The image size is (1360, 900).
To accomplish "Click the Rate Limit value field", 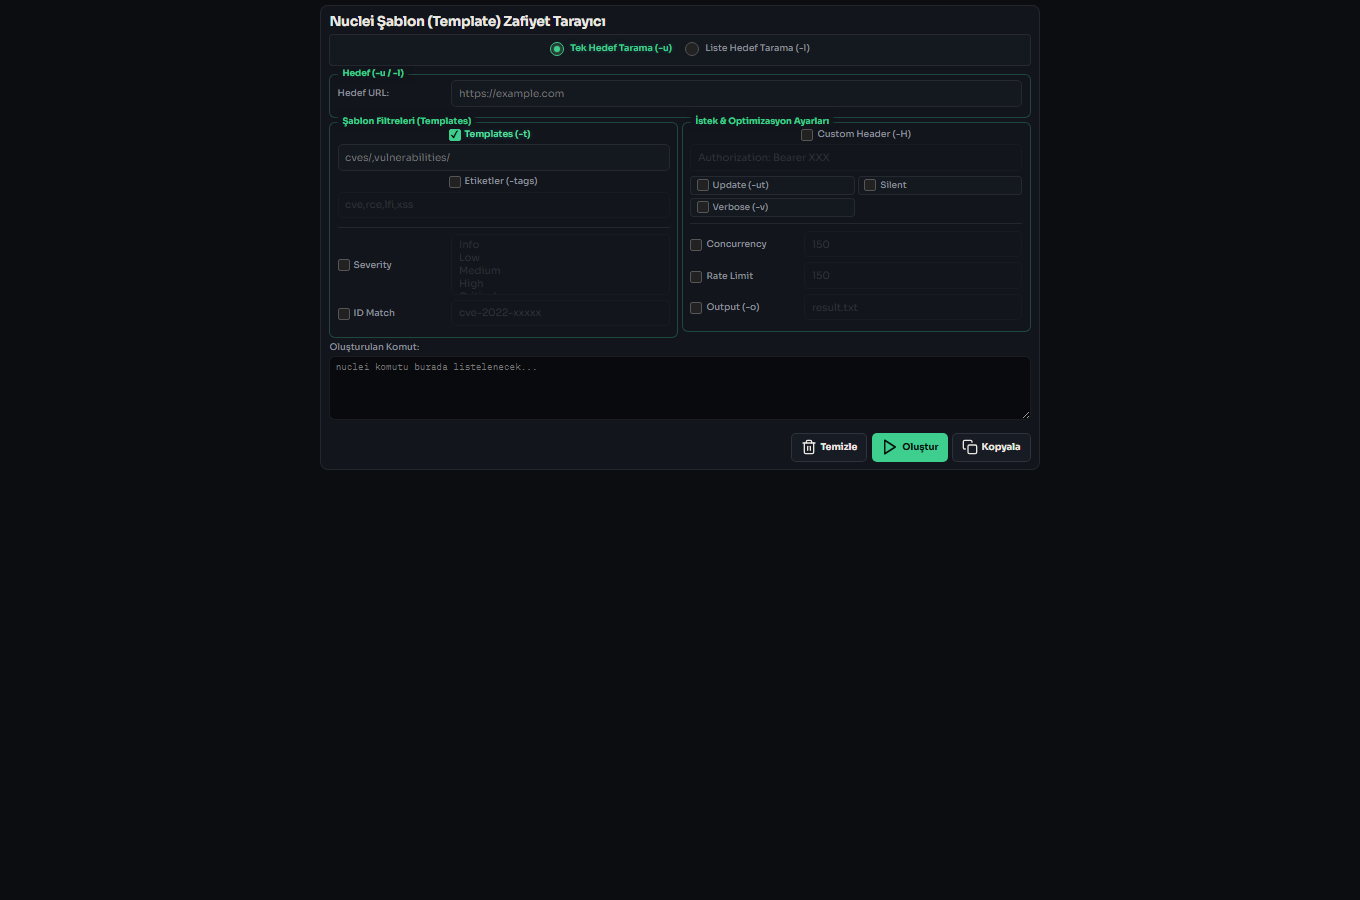I will (x=913, y=276).
